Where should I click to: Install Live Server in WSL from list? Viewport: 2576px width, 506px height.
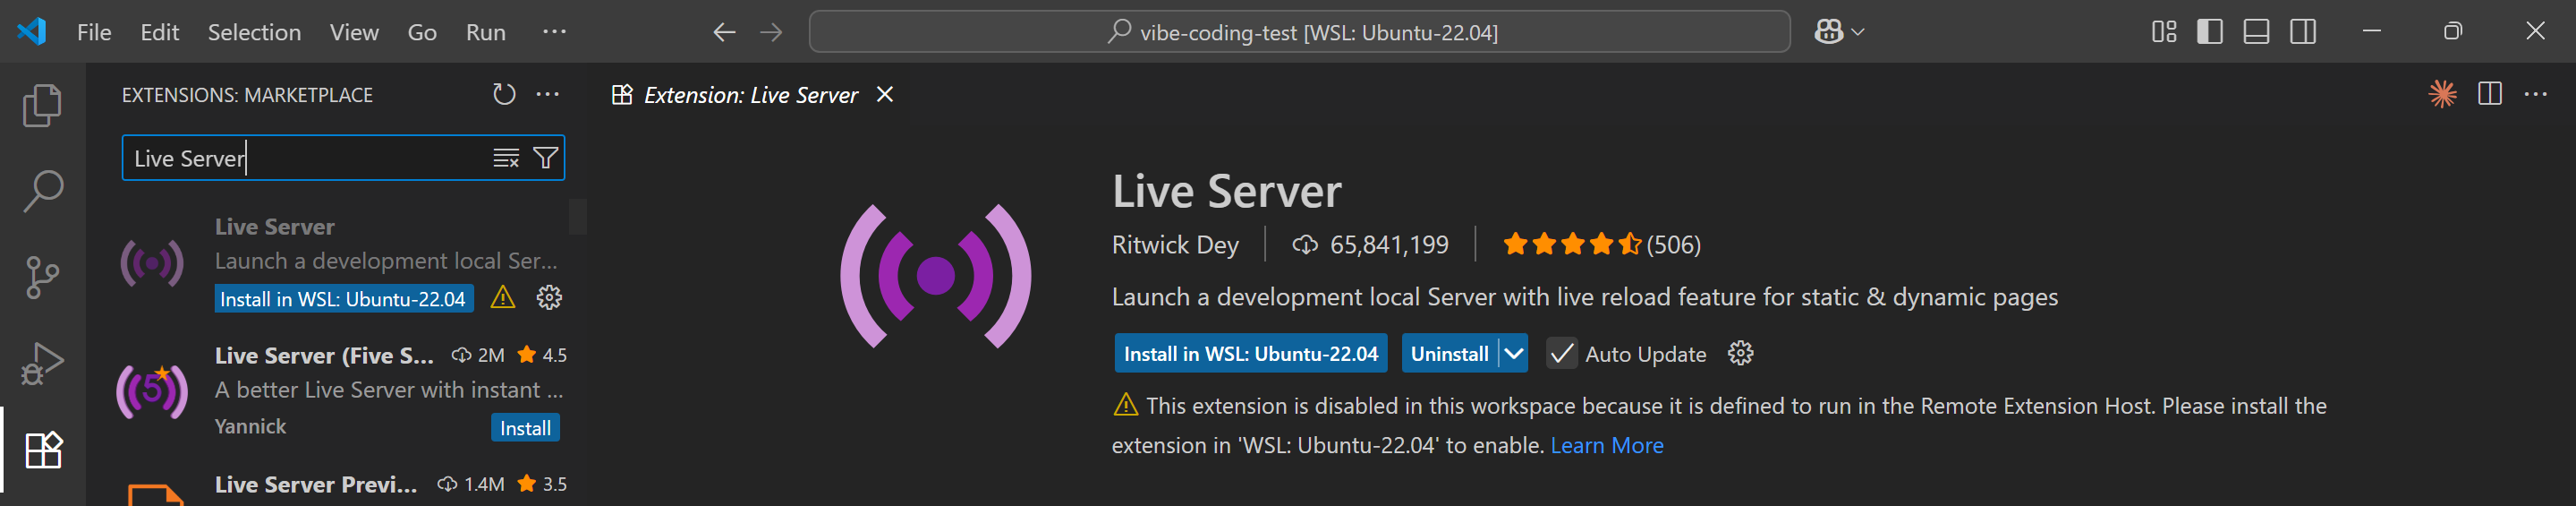[x=343, y=299]
